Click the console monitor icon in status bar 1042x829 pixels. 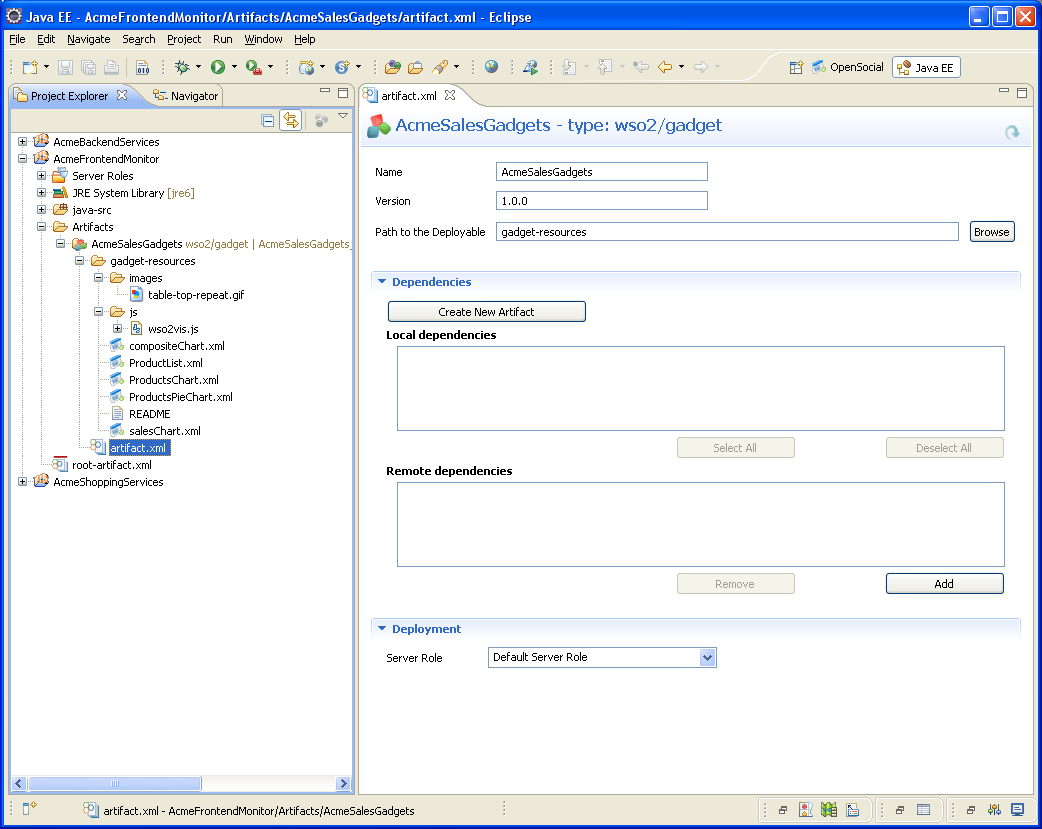1017,810
